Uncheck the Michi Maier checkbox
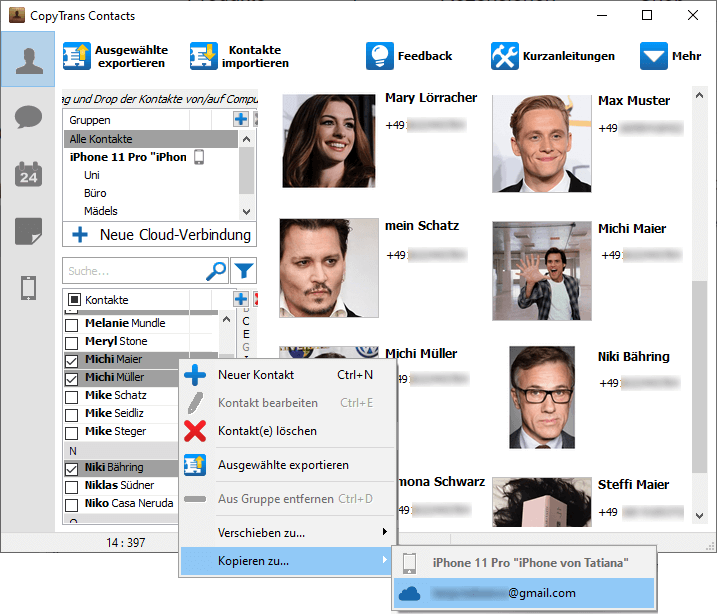The width and height of the screenshot is (717, 616). pos(71,361)
